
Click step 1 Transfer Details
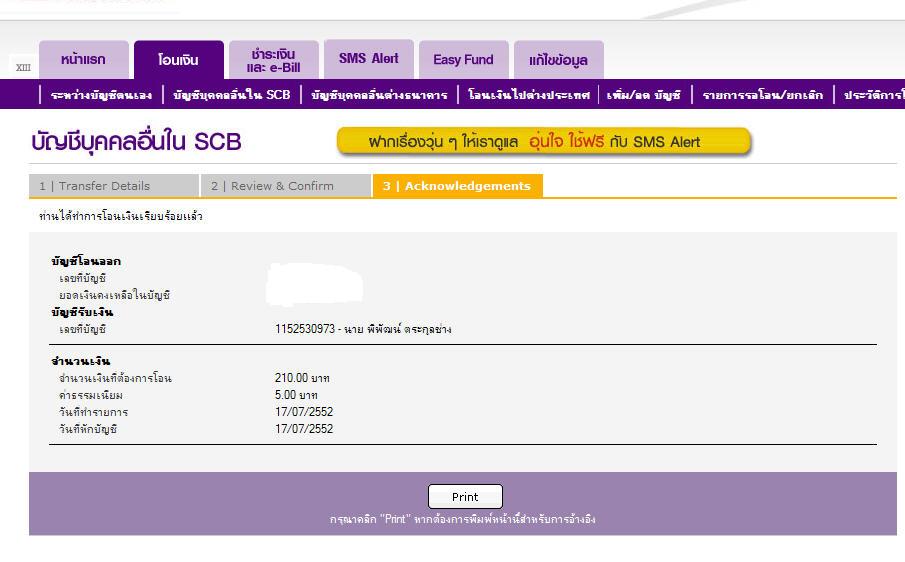pos(114,186)
